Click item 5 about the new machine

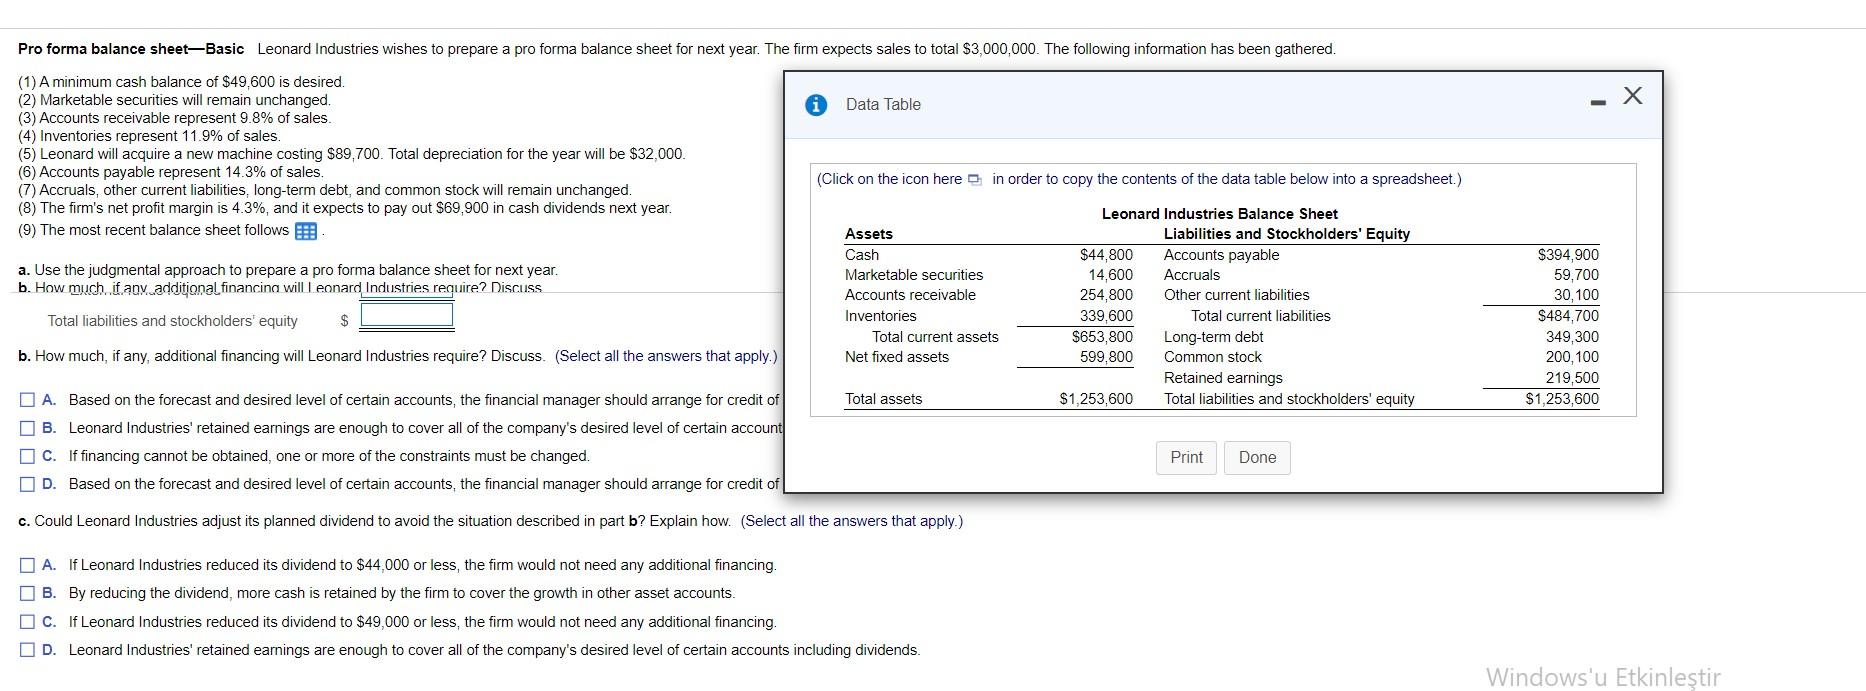(352, 154)
